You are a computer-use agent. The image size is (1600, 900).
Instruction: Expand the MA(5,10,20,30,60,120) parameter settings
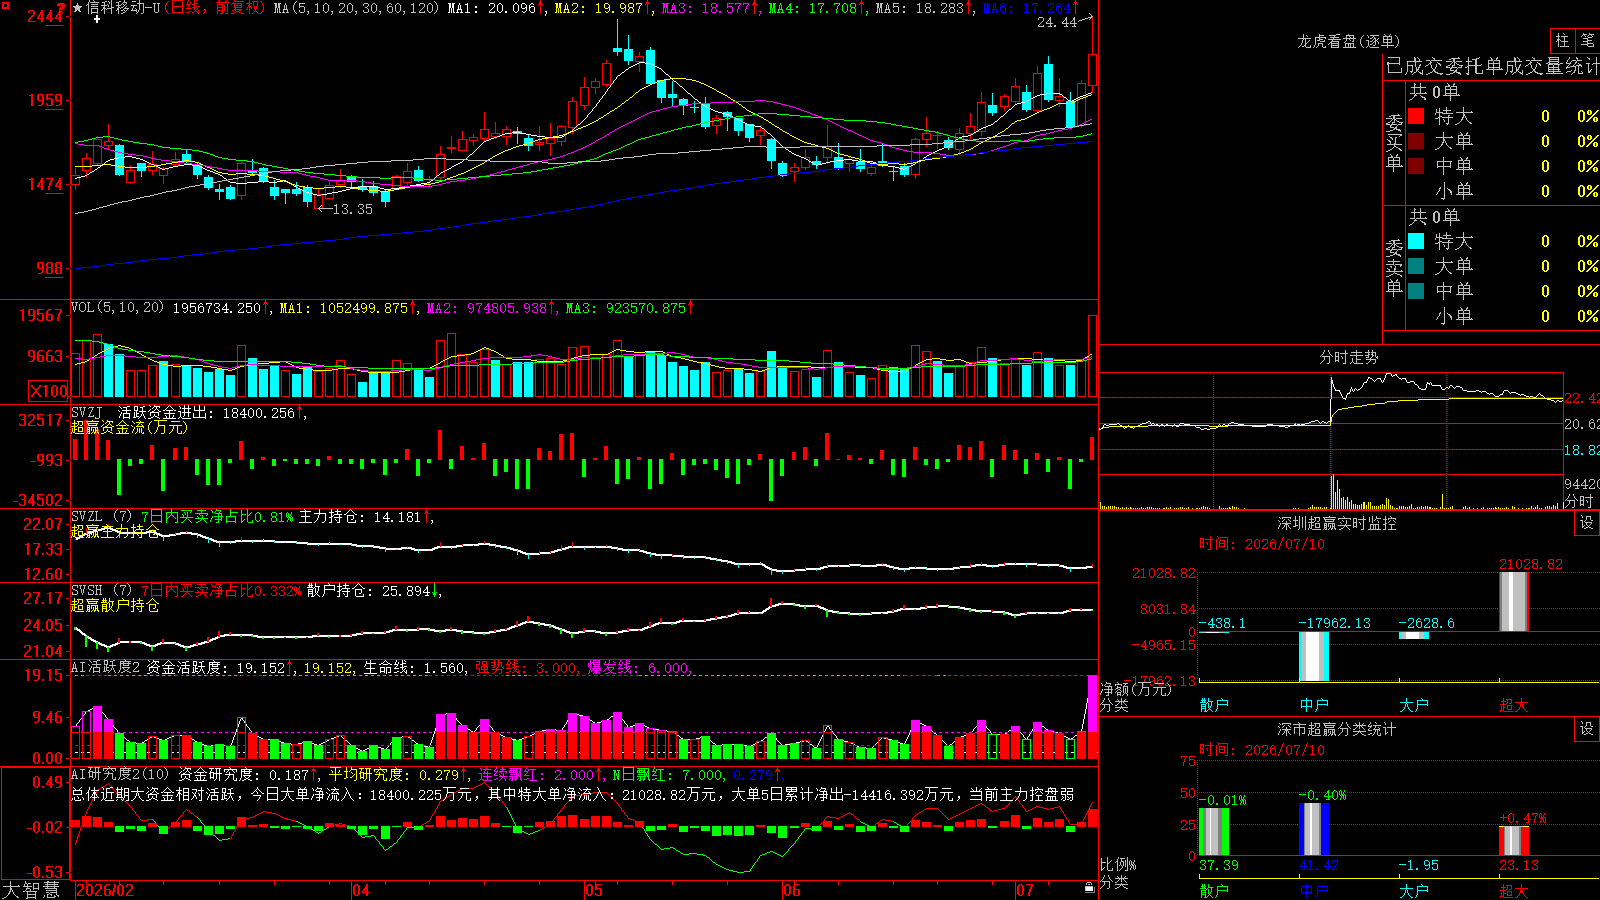pos(357,8)
